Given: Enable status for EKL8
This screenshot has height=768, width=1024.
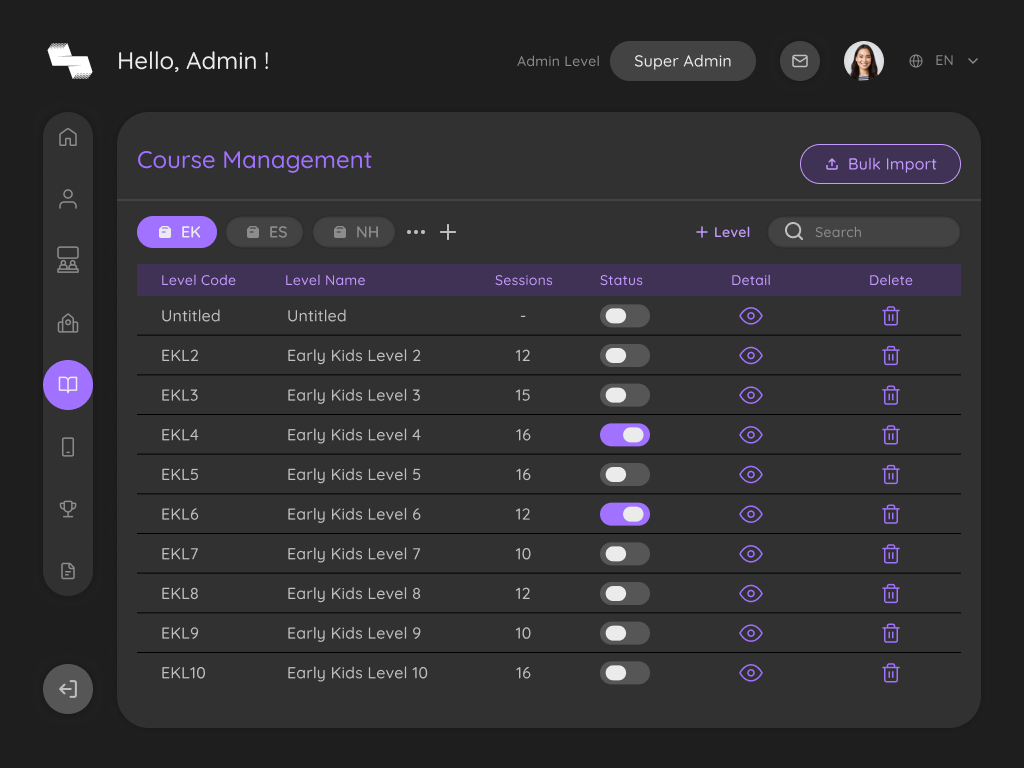Looking at the screenshot, I should click(624, 594).
